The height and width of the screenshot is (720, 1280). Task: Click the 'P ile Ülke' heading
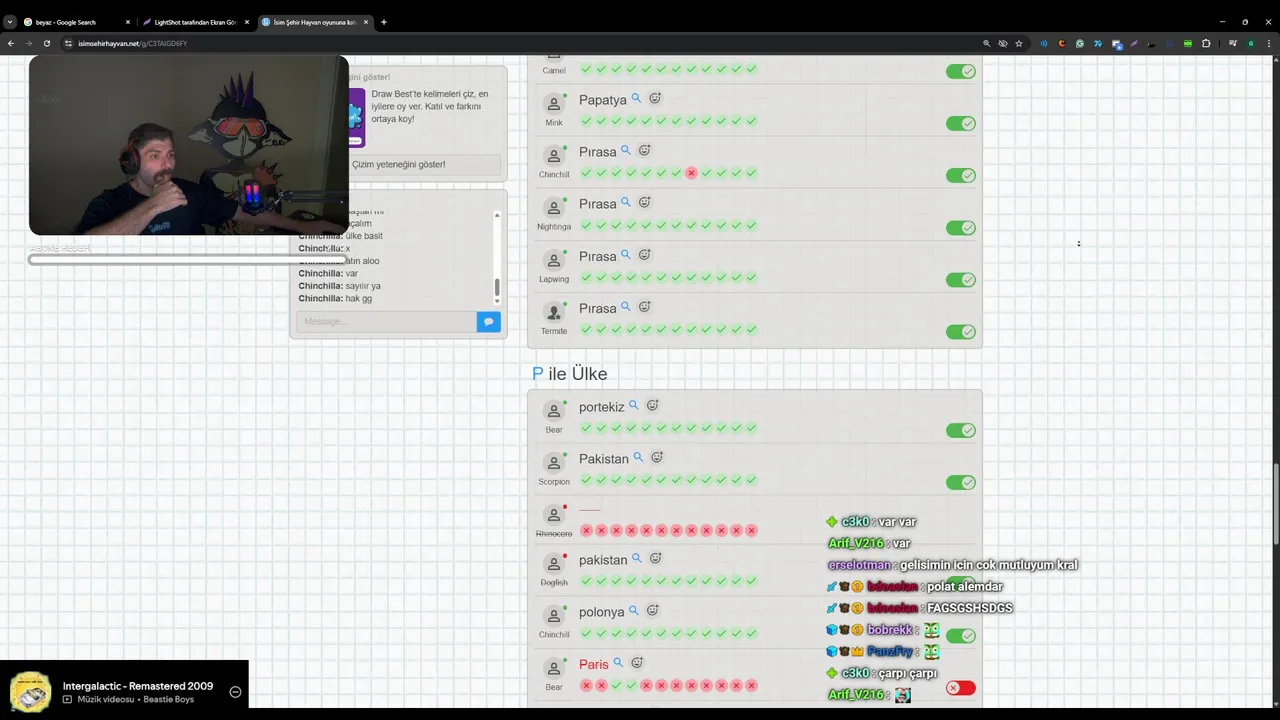pos(569,373)
